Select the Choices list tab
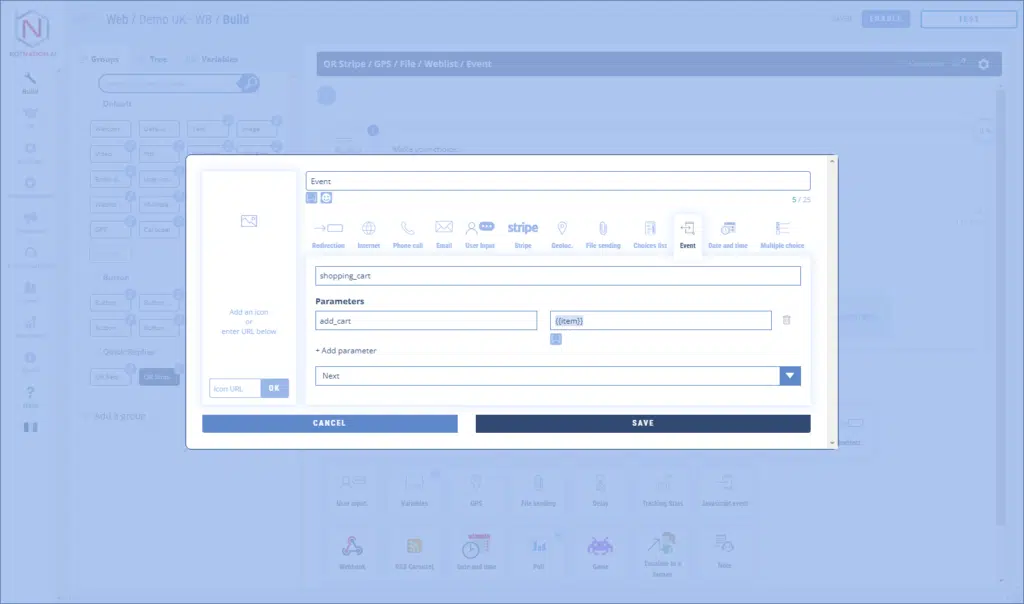Screen dimensions: 1024x604 pyautogui.click(x=650, y=233)
